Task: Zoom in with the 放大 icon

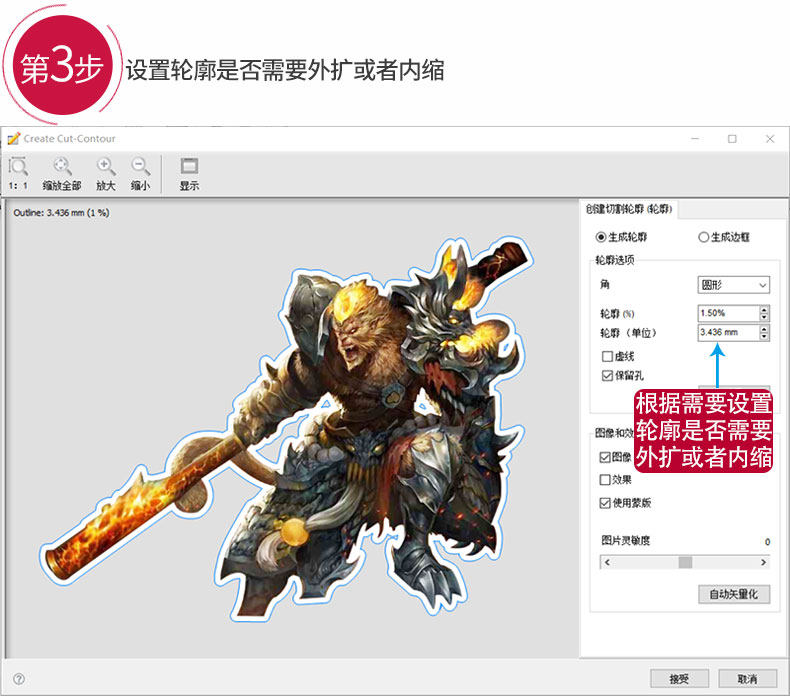Action: pos(106,173)
